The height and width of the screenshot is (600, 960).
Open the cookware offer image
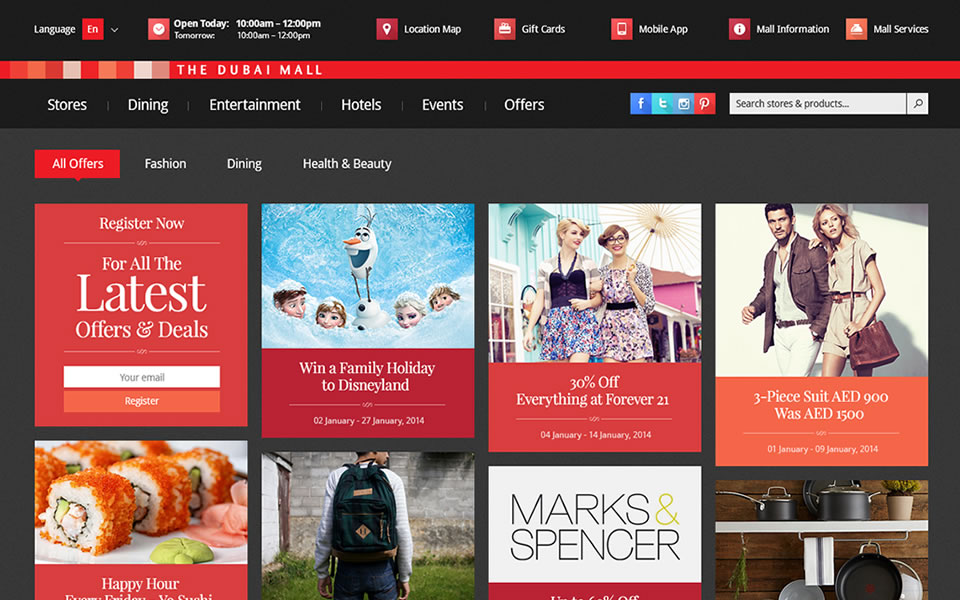pyautogui.click(x=822, y=540)
